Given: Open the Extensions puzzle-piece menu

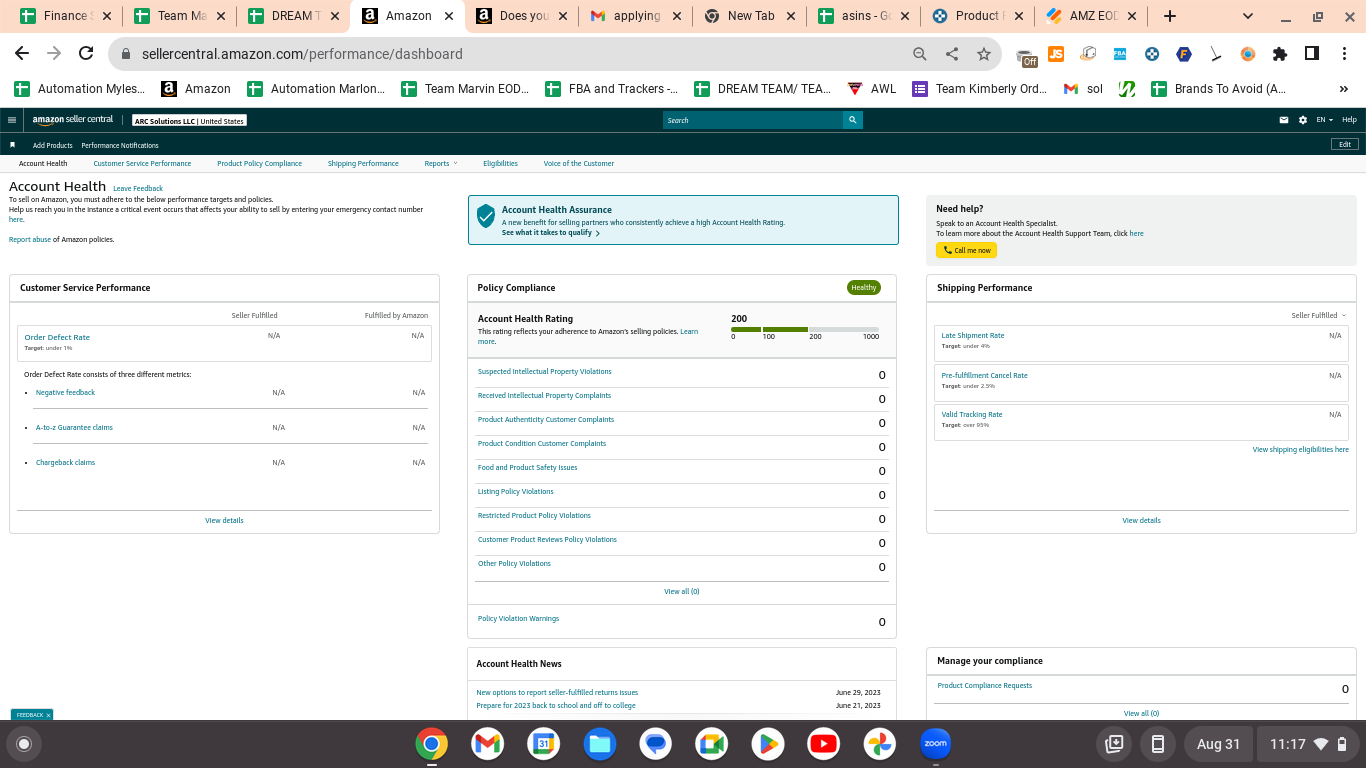Looking at the screenshot, I should coord(1280,54).
